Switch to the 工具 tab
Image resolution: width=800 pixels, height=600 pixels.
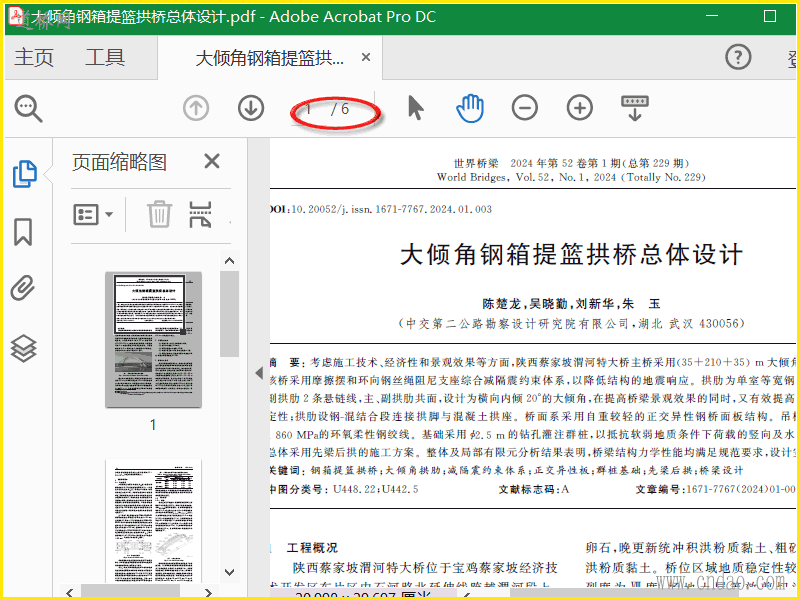pyautogui.click(x=105, y=57)
